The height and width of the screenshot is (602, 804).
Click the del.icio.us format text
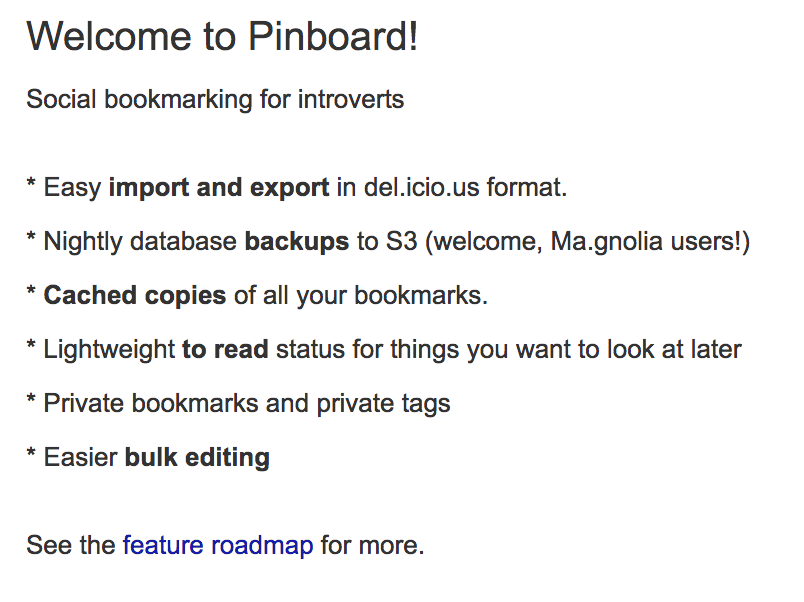coord(466,187)
